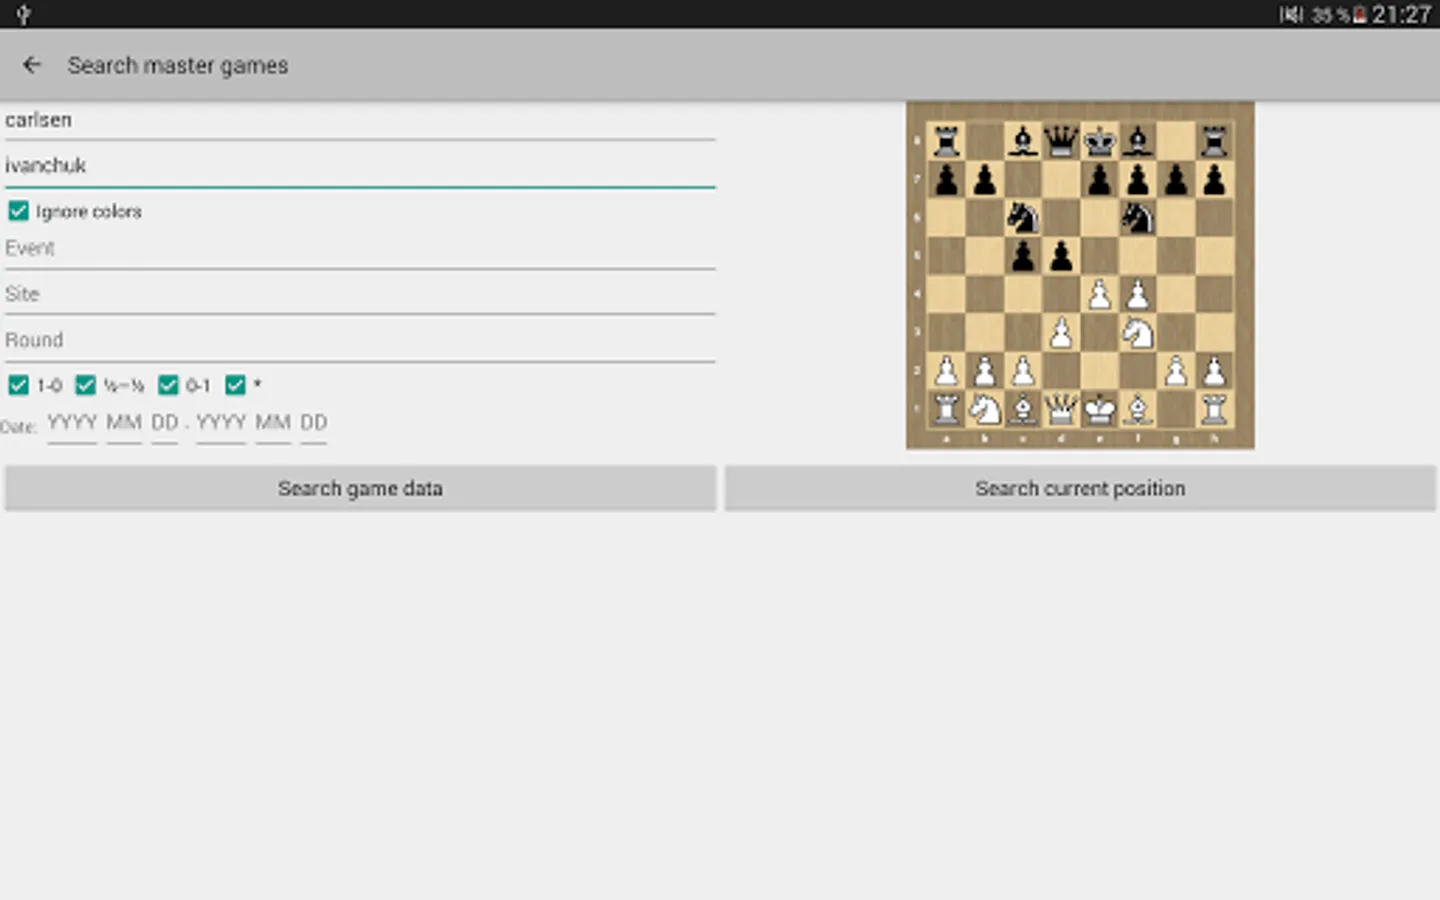
Task: Focus the end date DD field
Action: (x=314, y=423)
